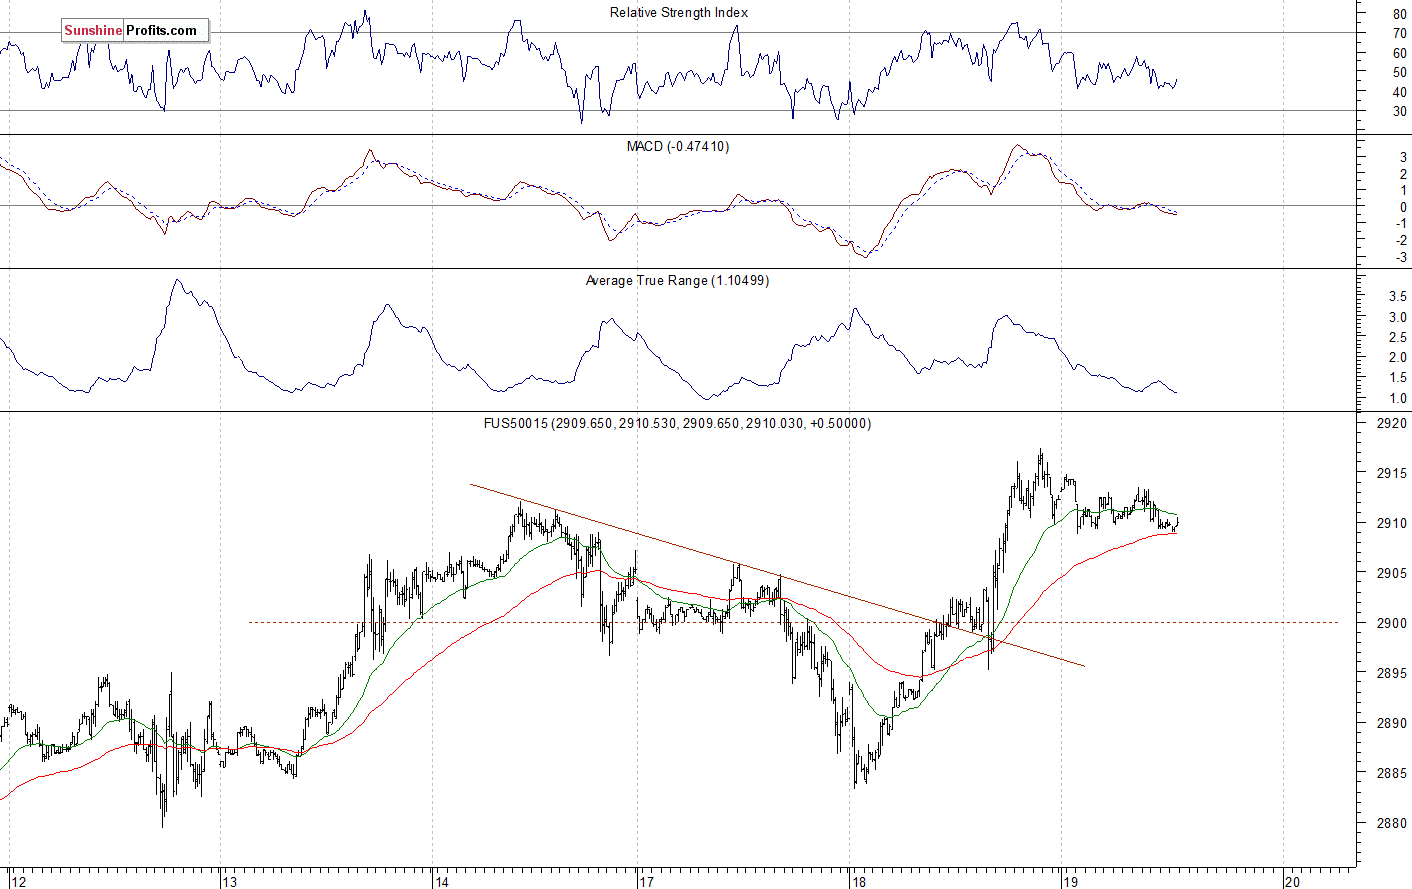Click the MACD (-0.47410) label
The height and width of the screenshot is (889, 1412).
click(678, 147)
